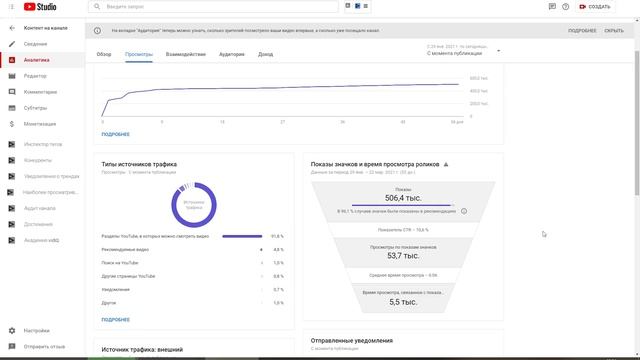This screenshot has height=360, width=640.
Task: Click the Отправить отзыв feedback icon
Action: (12, 347)
